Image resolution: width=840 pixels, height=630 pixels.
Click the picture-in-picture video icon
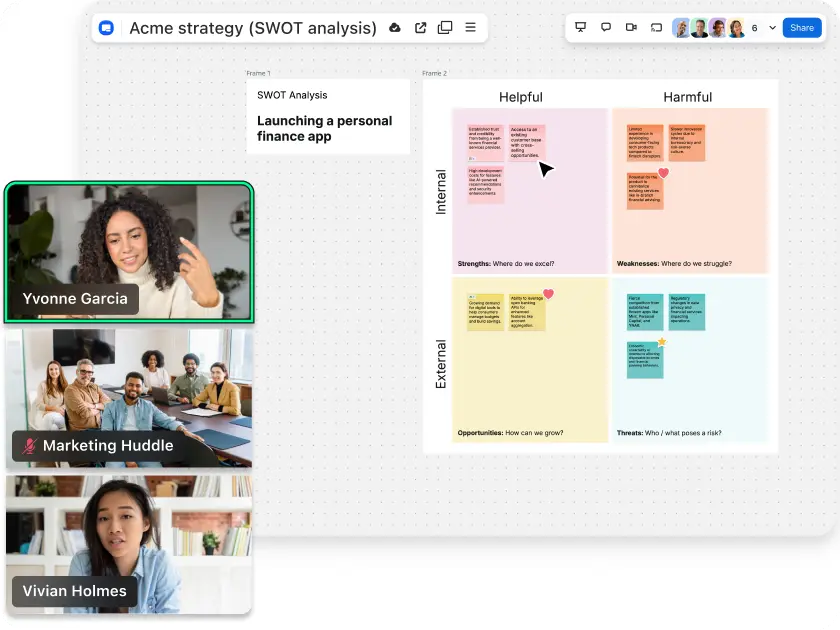(x=656, y=27)
